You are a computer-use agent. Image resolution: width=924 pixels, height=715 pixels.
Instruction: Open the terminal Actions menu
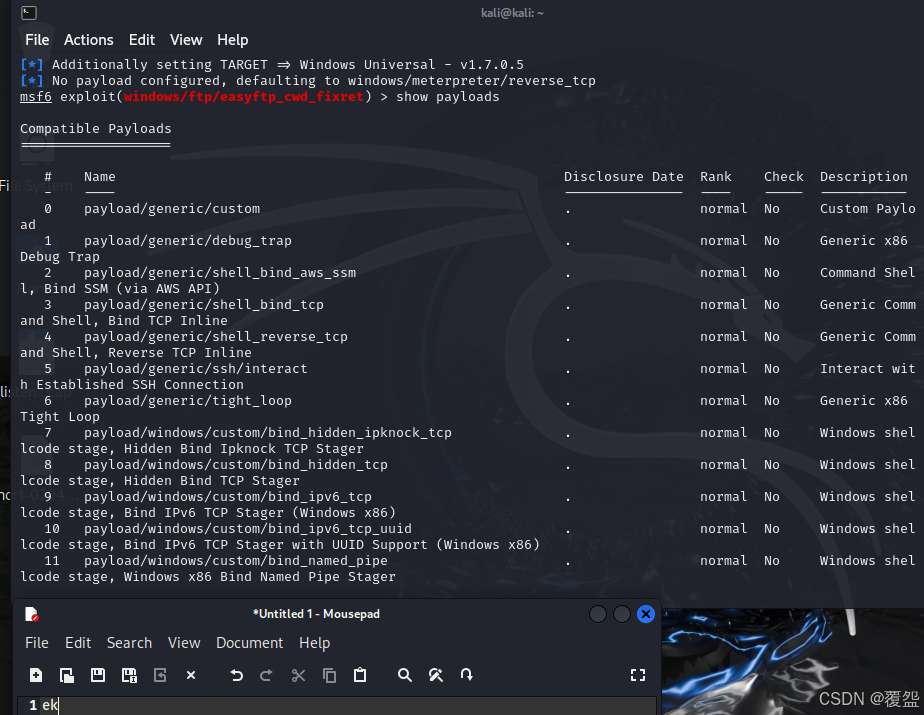coord(88,39)
